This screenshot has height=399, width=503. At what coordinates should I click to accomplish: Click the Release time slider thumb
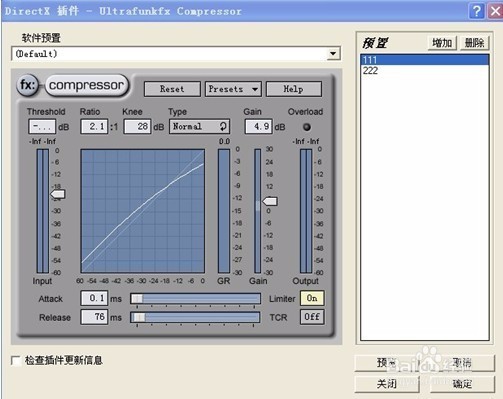(x=139, y=317)
